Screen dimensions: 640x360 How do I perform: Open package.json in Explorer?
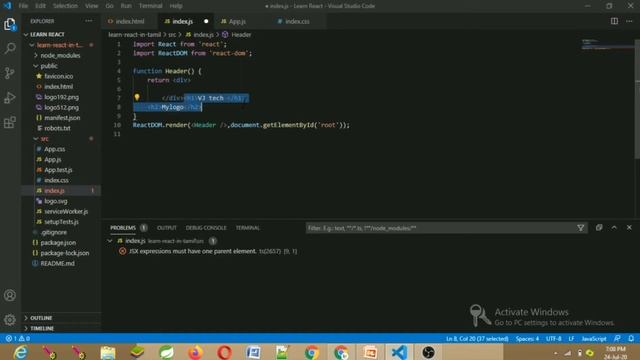tap(58, 242)
